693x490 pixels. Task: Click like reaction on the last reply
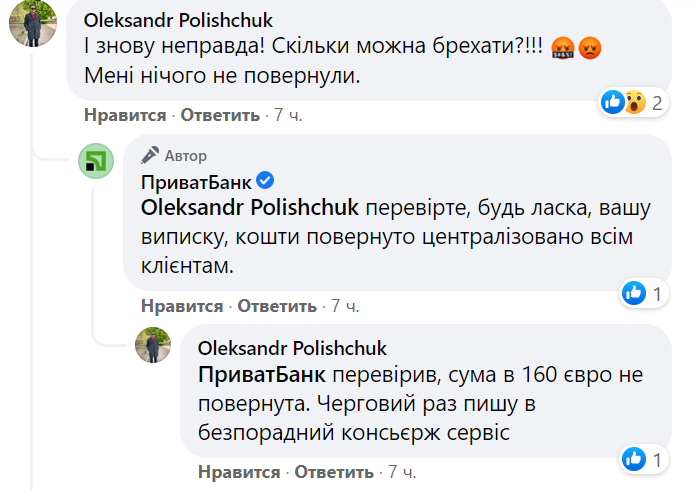pos(643,459)
